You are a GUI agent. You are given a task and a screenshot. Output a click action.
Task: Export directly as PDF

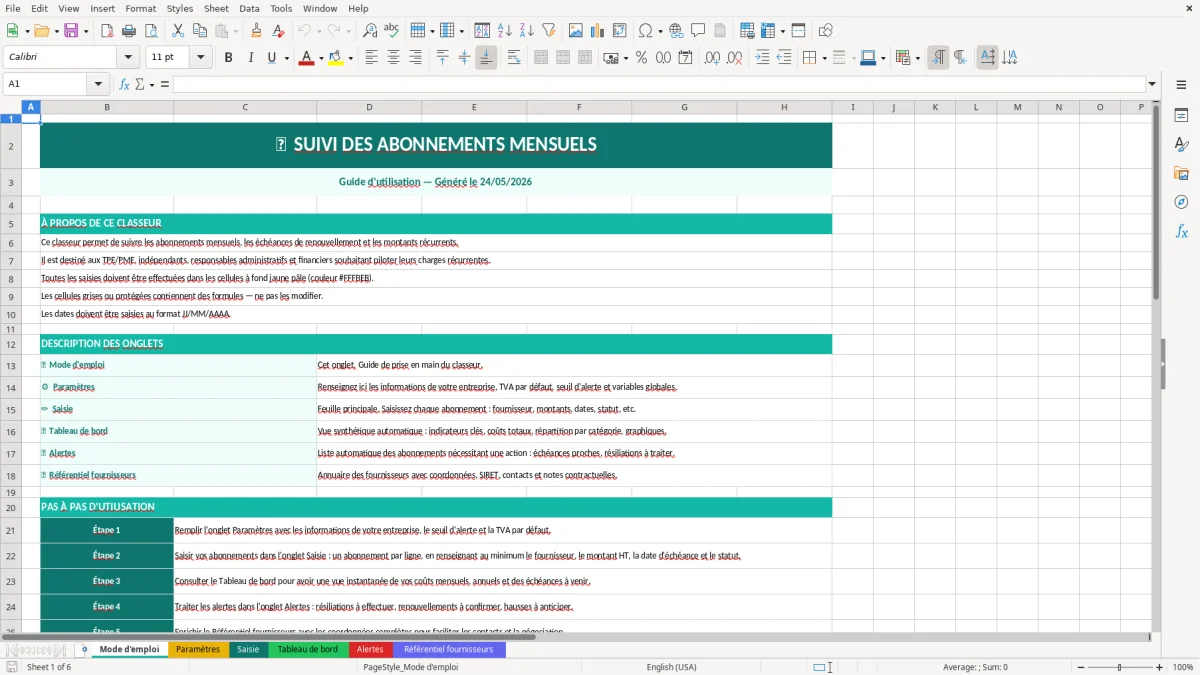[107, 31]
